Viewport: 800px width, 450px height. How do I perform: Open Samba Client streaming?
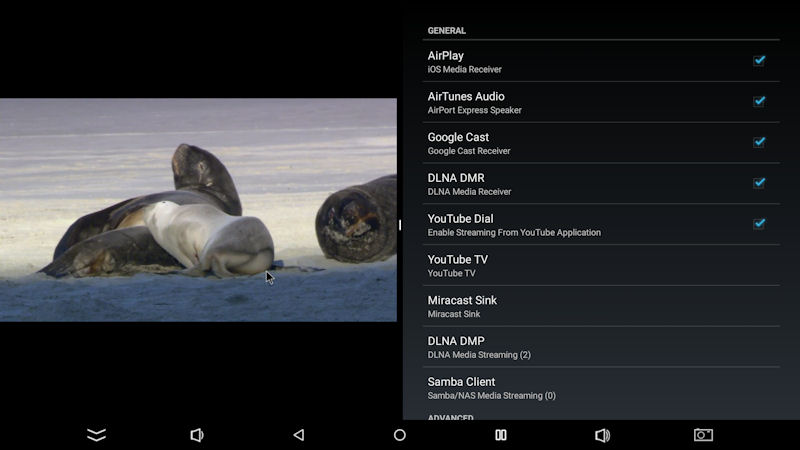[601, 388]
